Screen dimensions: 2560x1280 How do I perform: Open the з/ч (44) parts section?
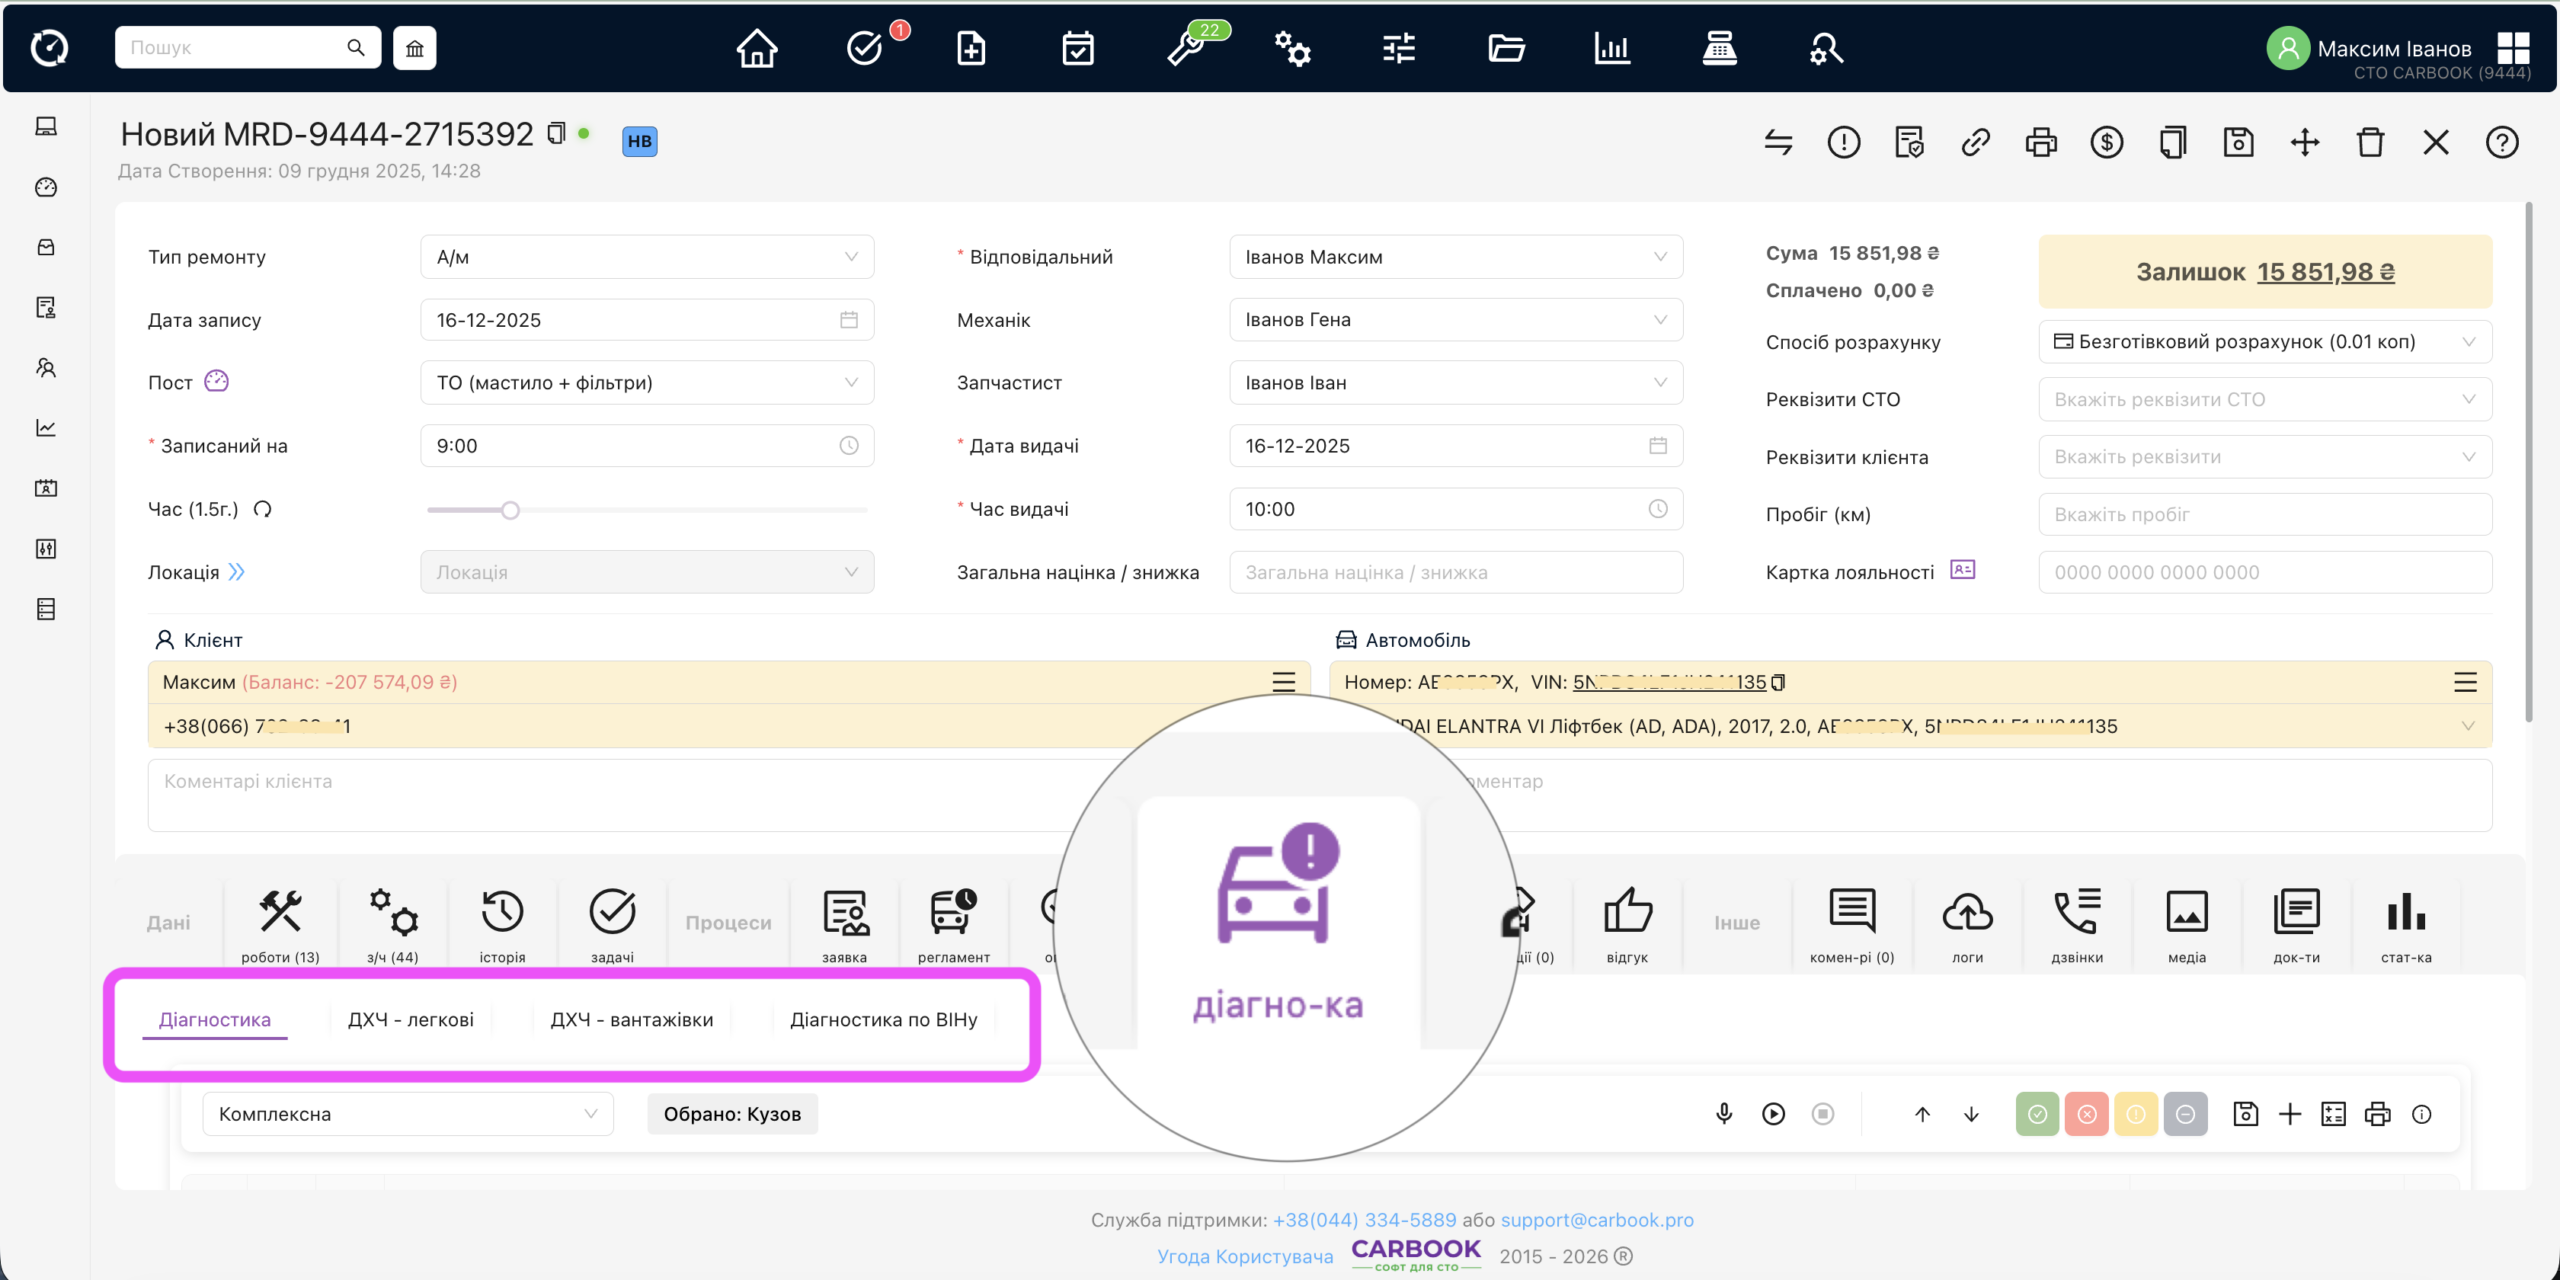click(x=392, y=924)
